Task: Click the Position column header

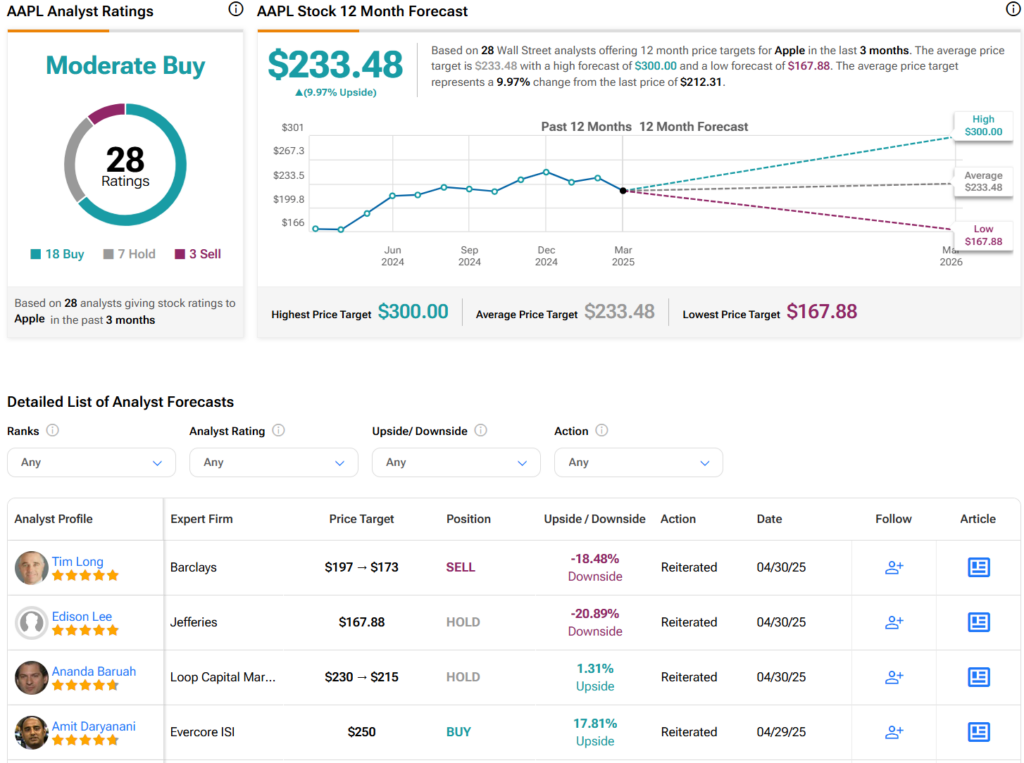Action: [x=468, y=519]
